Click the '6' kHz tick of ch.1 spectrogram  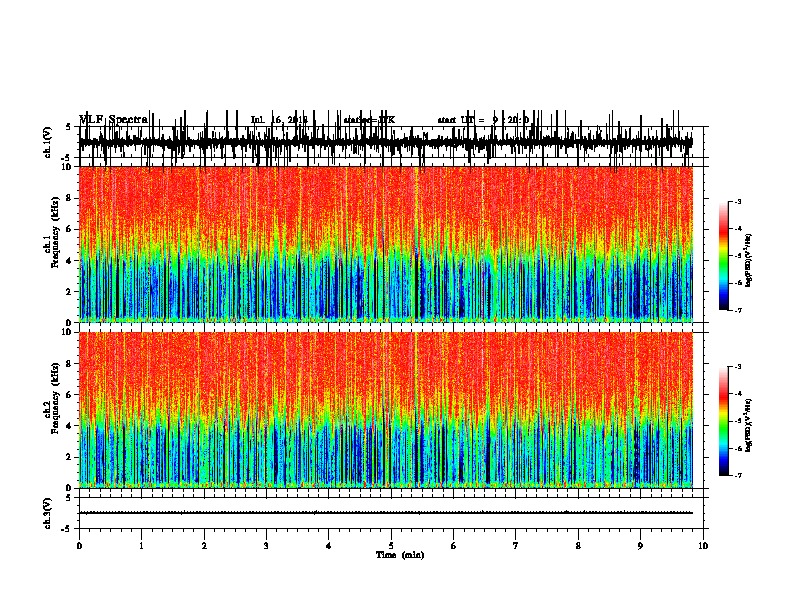pyautogui.click(x=69, y=229)
